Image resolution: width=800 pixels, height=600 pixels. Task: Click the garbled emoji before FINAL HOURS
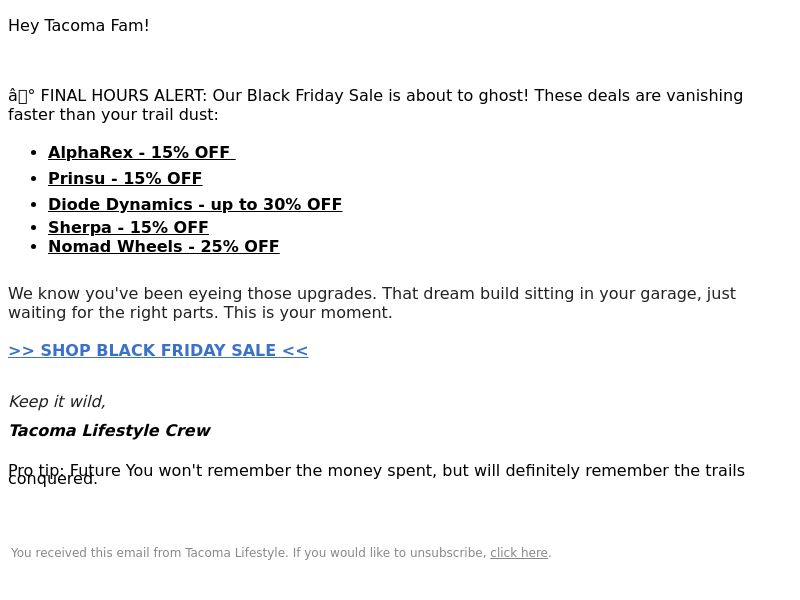[21, 96]
